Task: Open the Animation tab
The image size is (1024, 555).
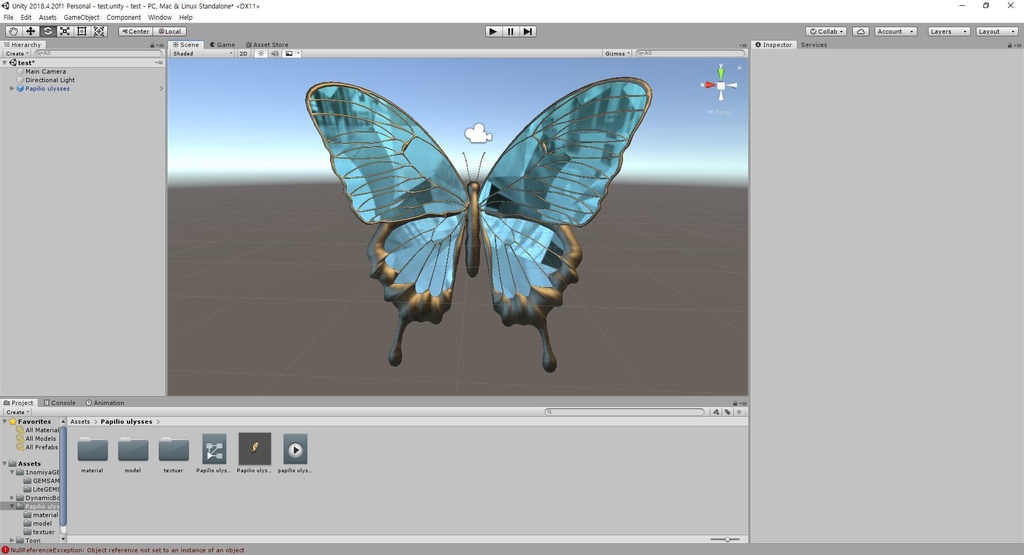Action: coord(104,403)
